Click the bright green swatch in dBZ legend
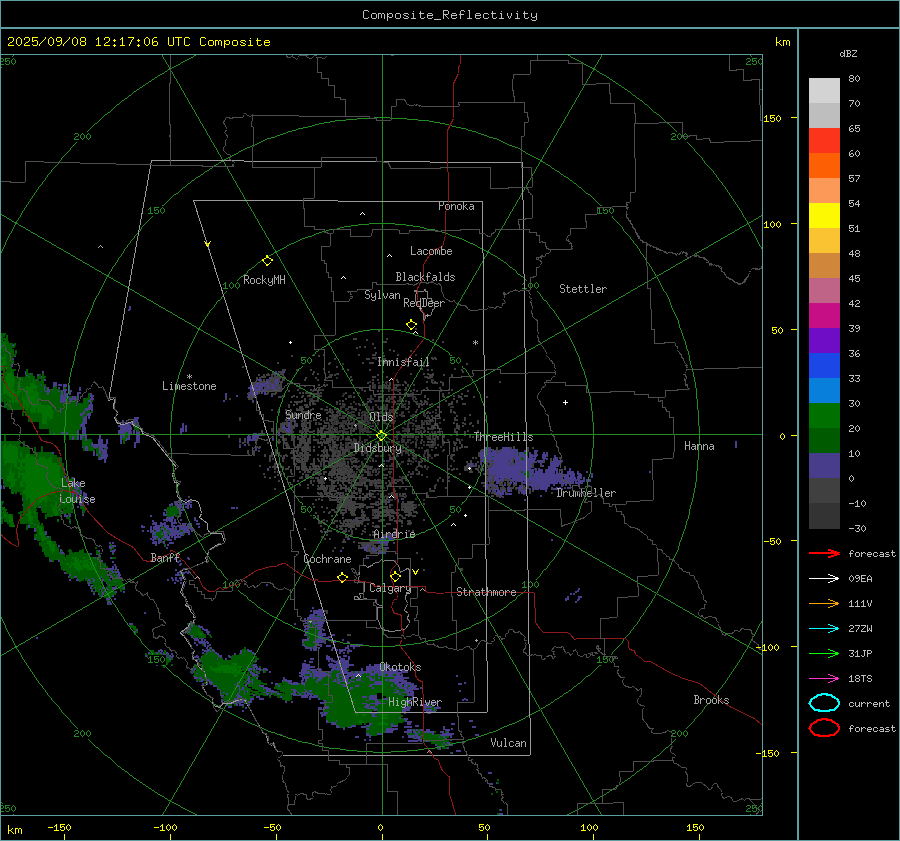Screen dimensions: 900x841 click(824, 416)
